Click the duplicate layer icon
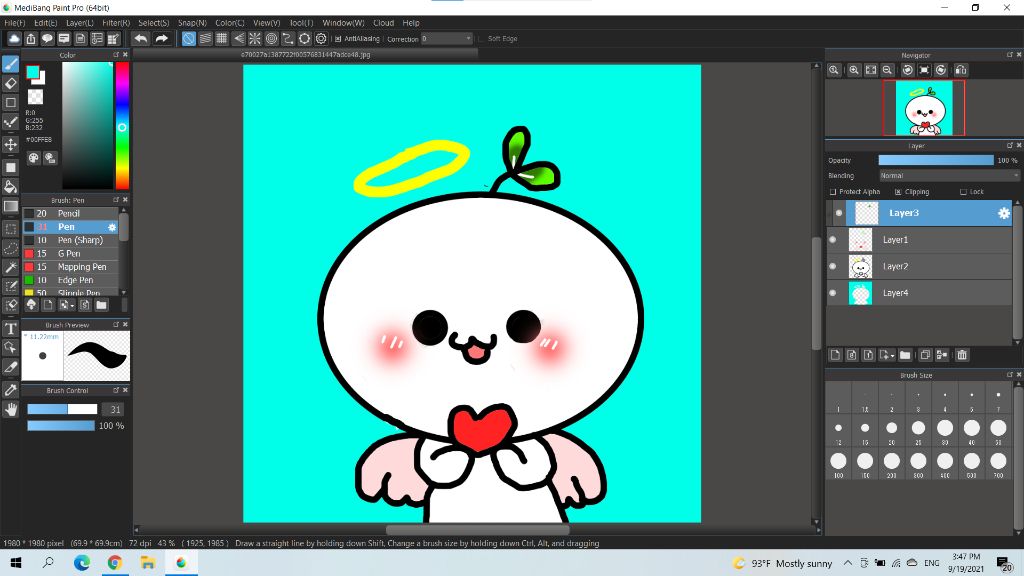Viewport: 1024px width, 576px height. 925,355
